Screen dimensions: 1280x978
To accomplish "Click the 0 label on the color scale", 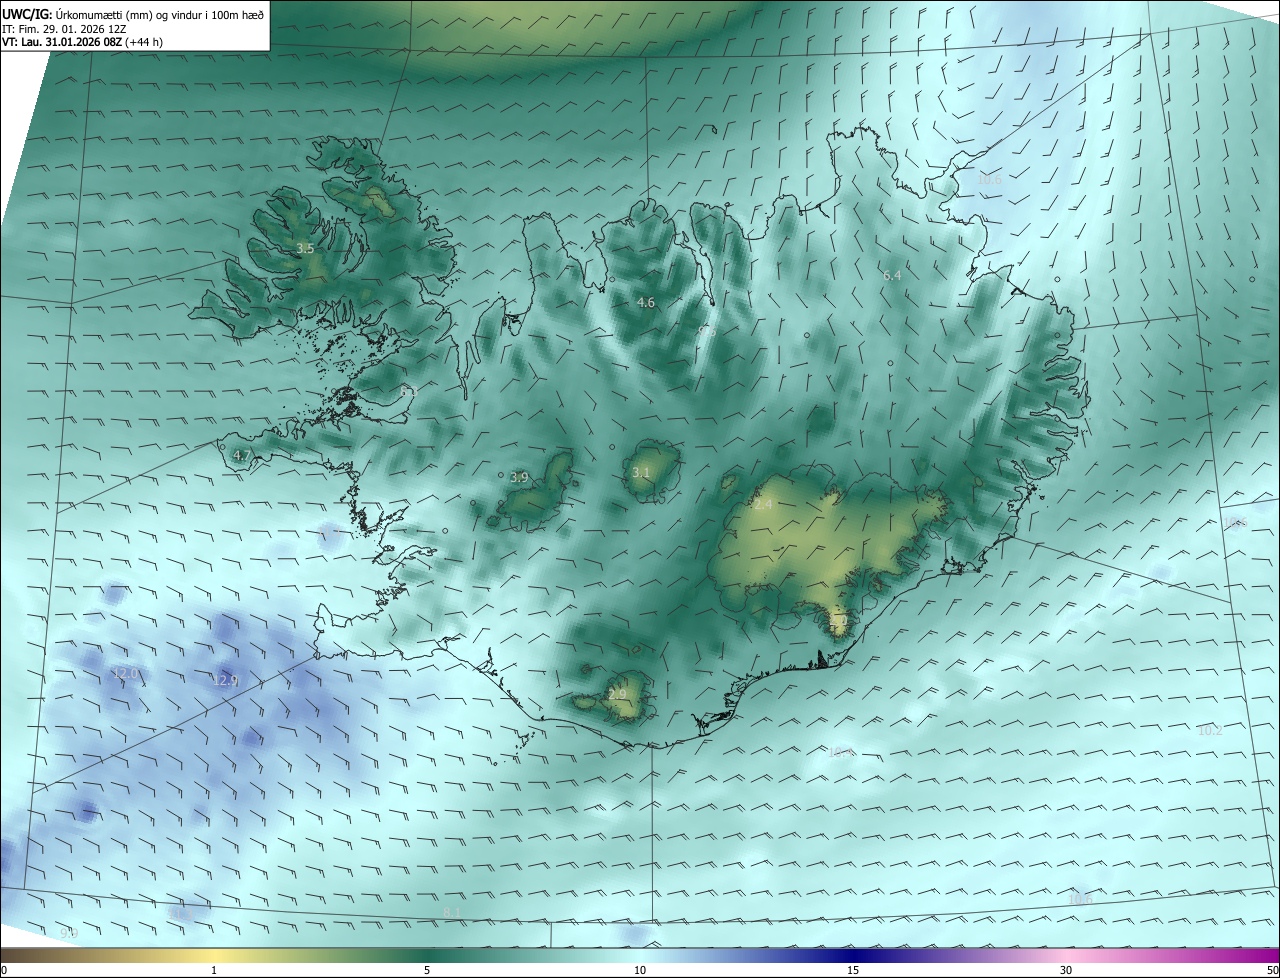I will 4,970.
